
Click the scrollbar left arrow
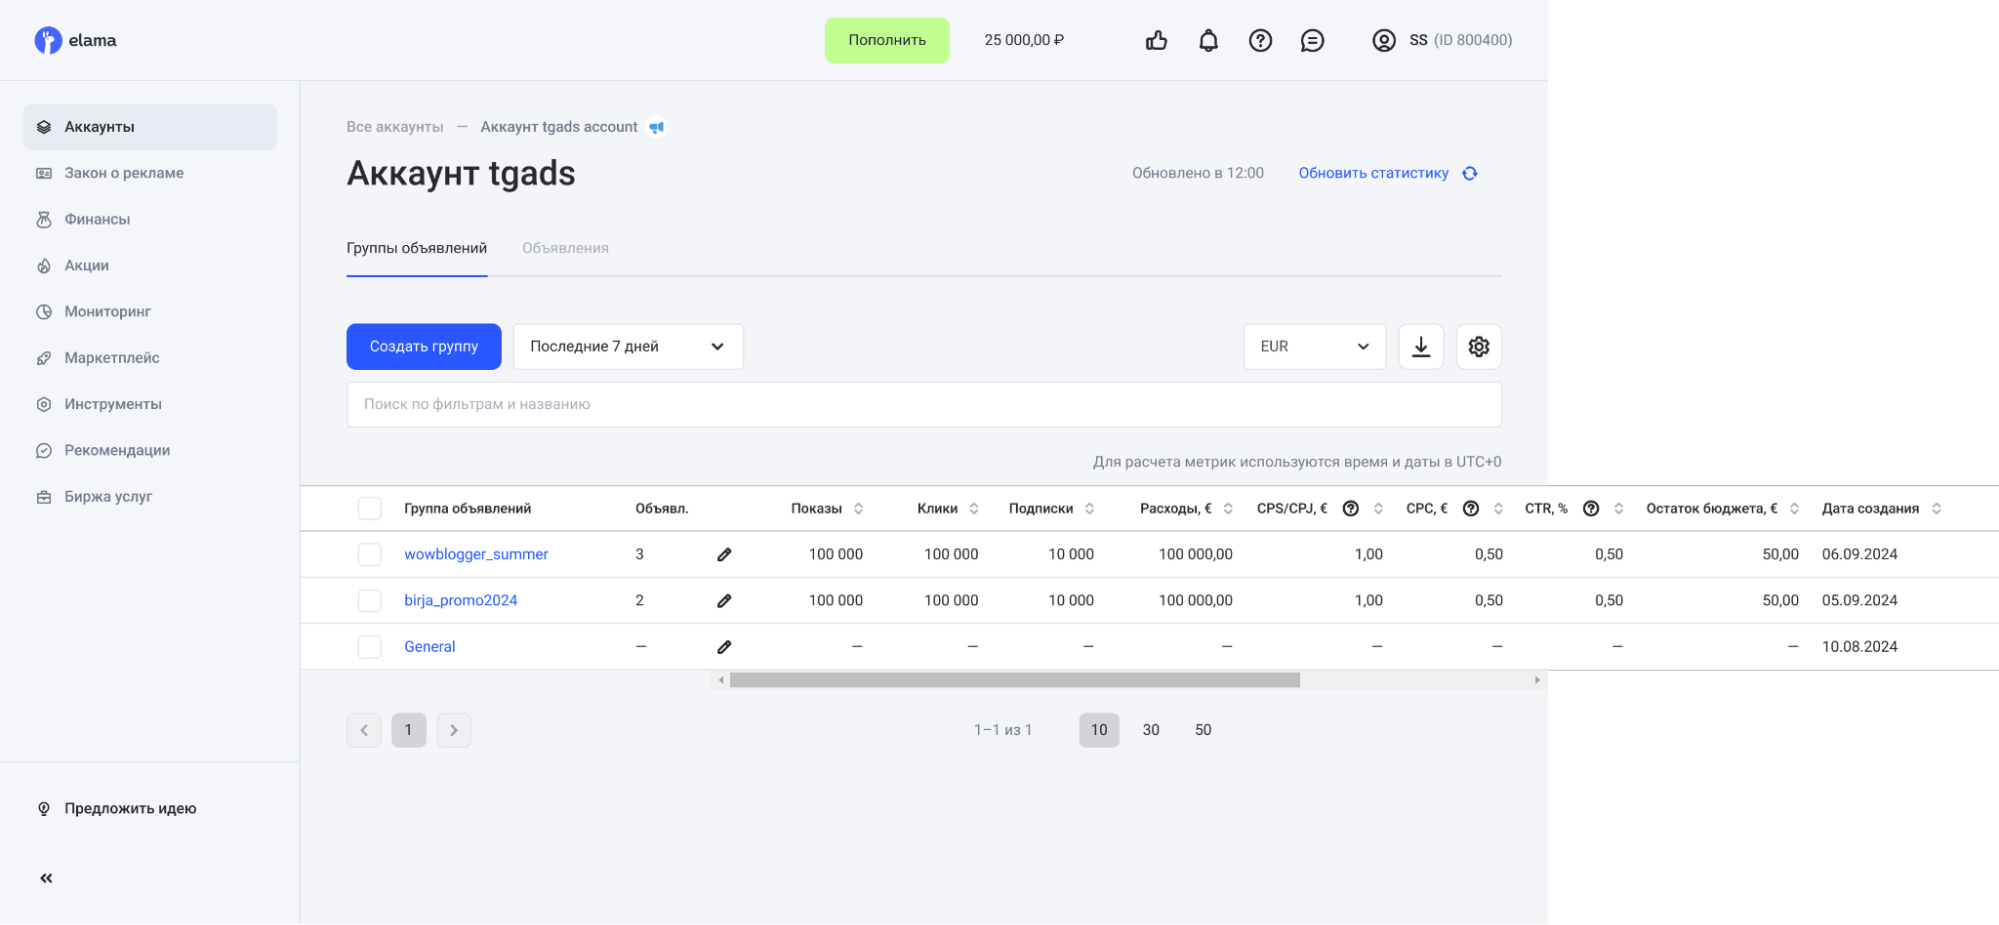coord(721,680)
